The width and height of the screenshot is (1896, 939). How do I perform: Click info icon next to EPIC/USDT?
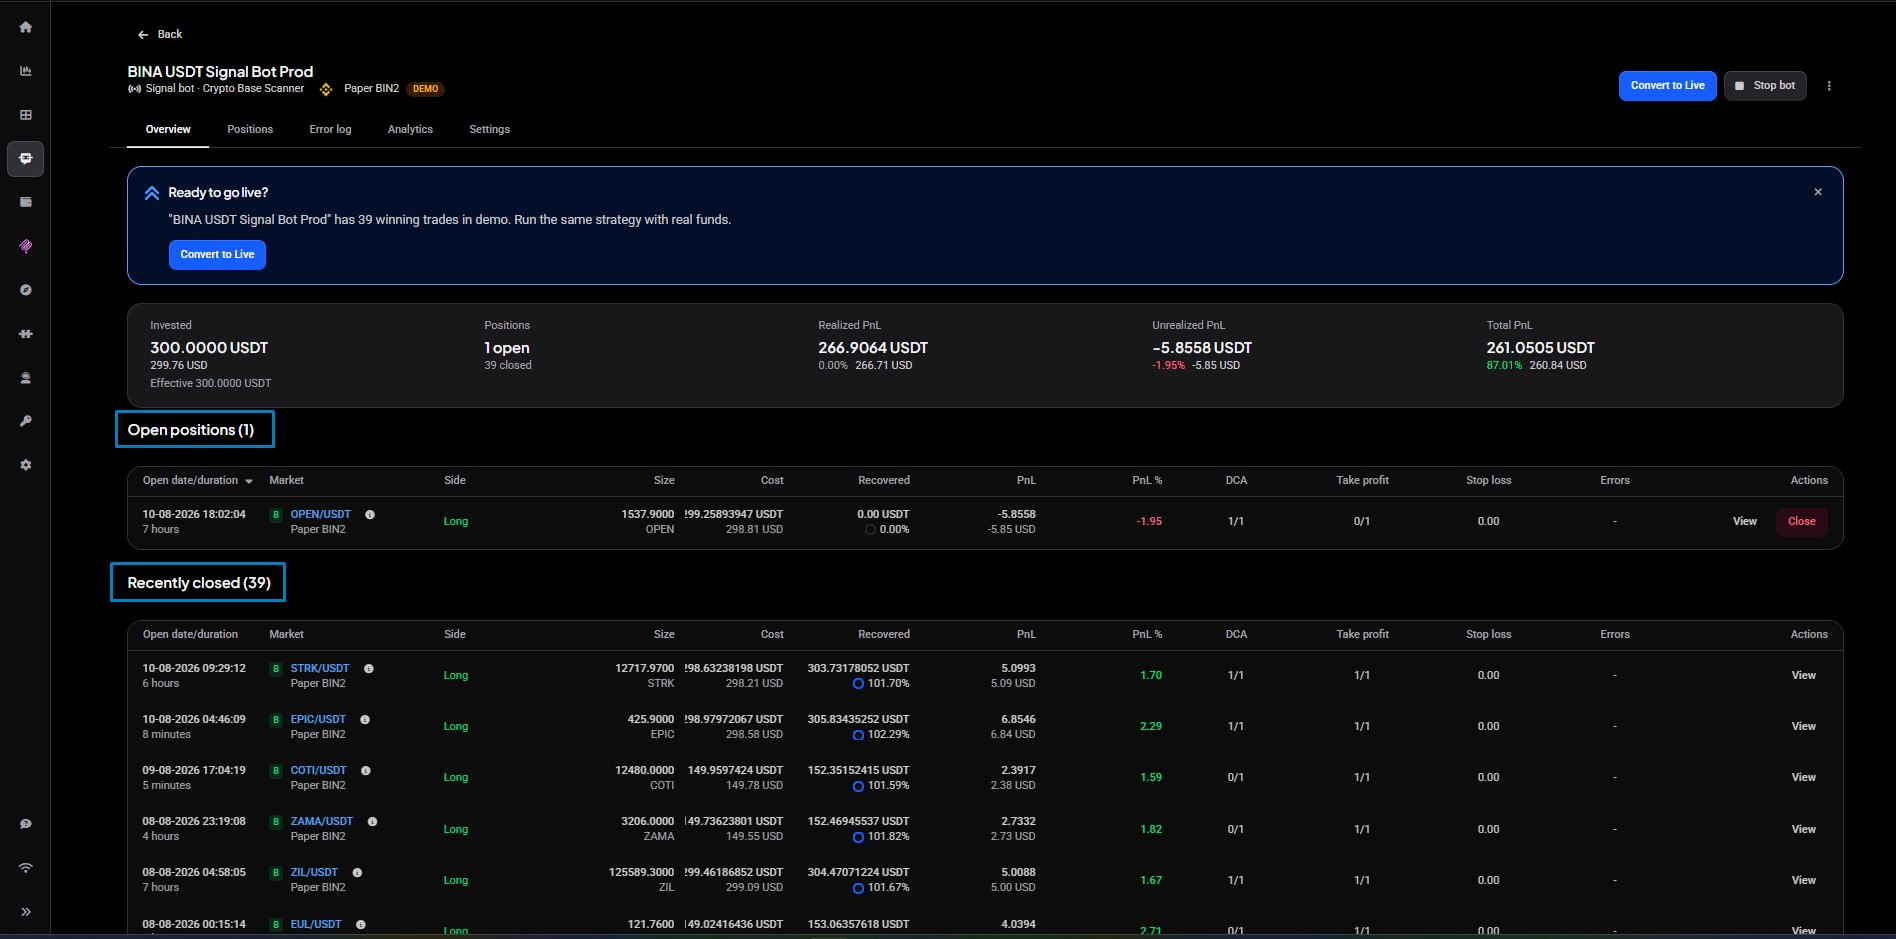click(x=365, y=720)
